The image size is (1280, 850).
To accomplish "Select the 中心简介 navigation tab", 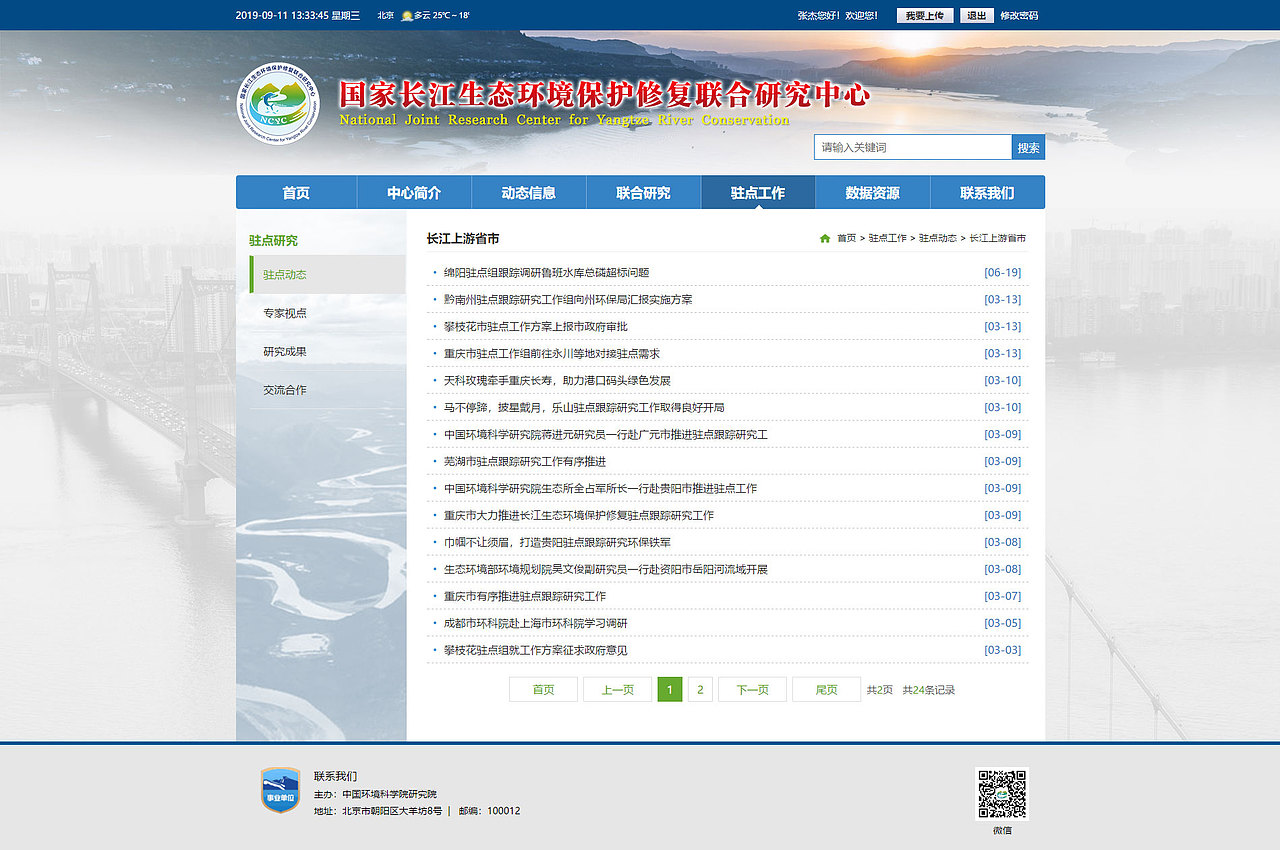I will (414, 191).
